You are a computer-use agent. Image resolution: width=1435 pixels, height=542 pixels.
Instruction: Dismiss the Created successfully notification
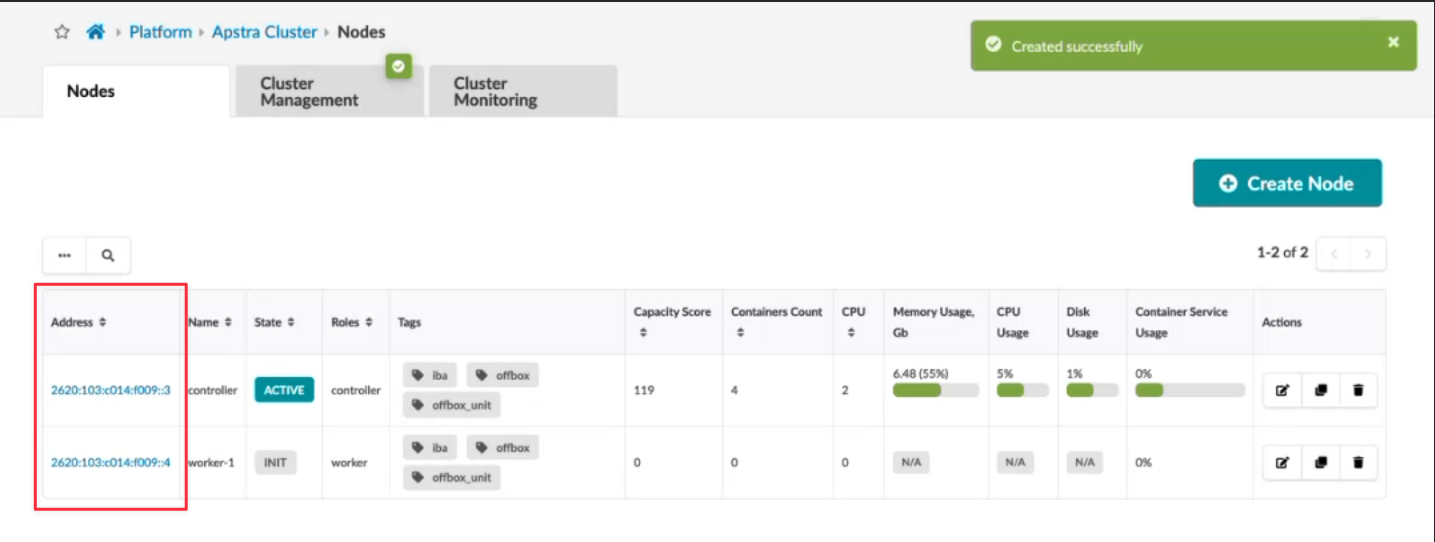pyautogui.click(x=1393, y=42)
